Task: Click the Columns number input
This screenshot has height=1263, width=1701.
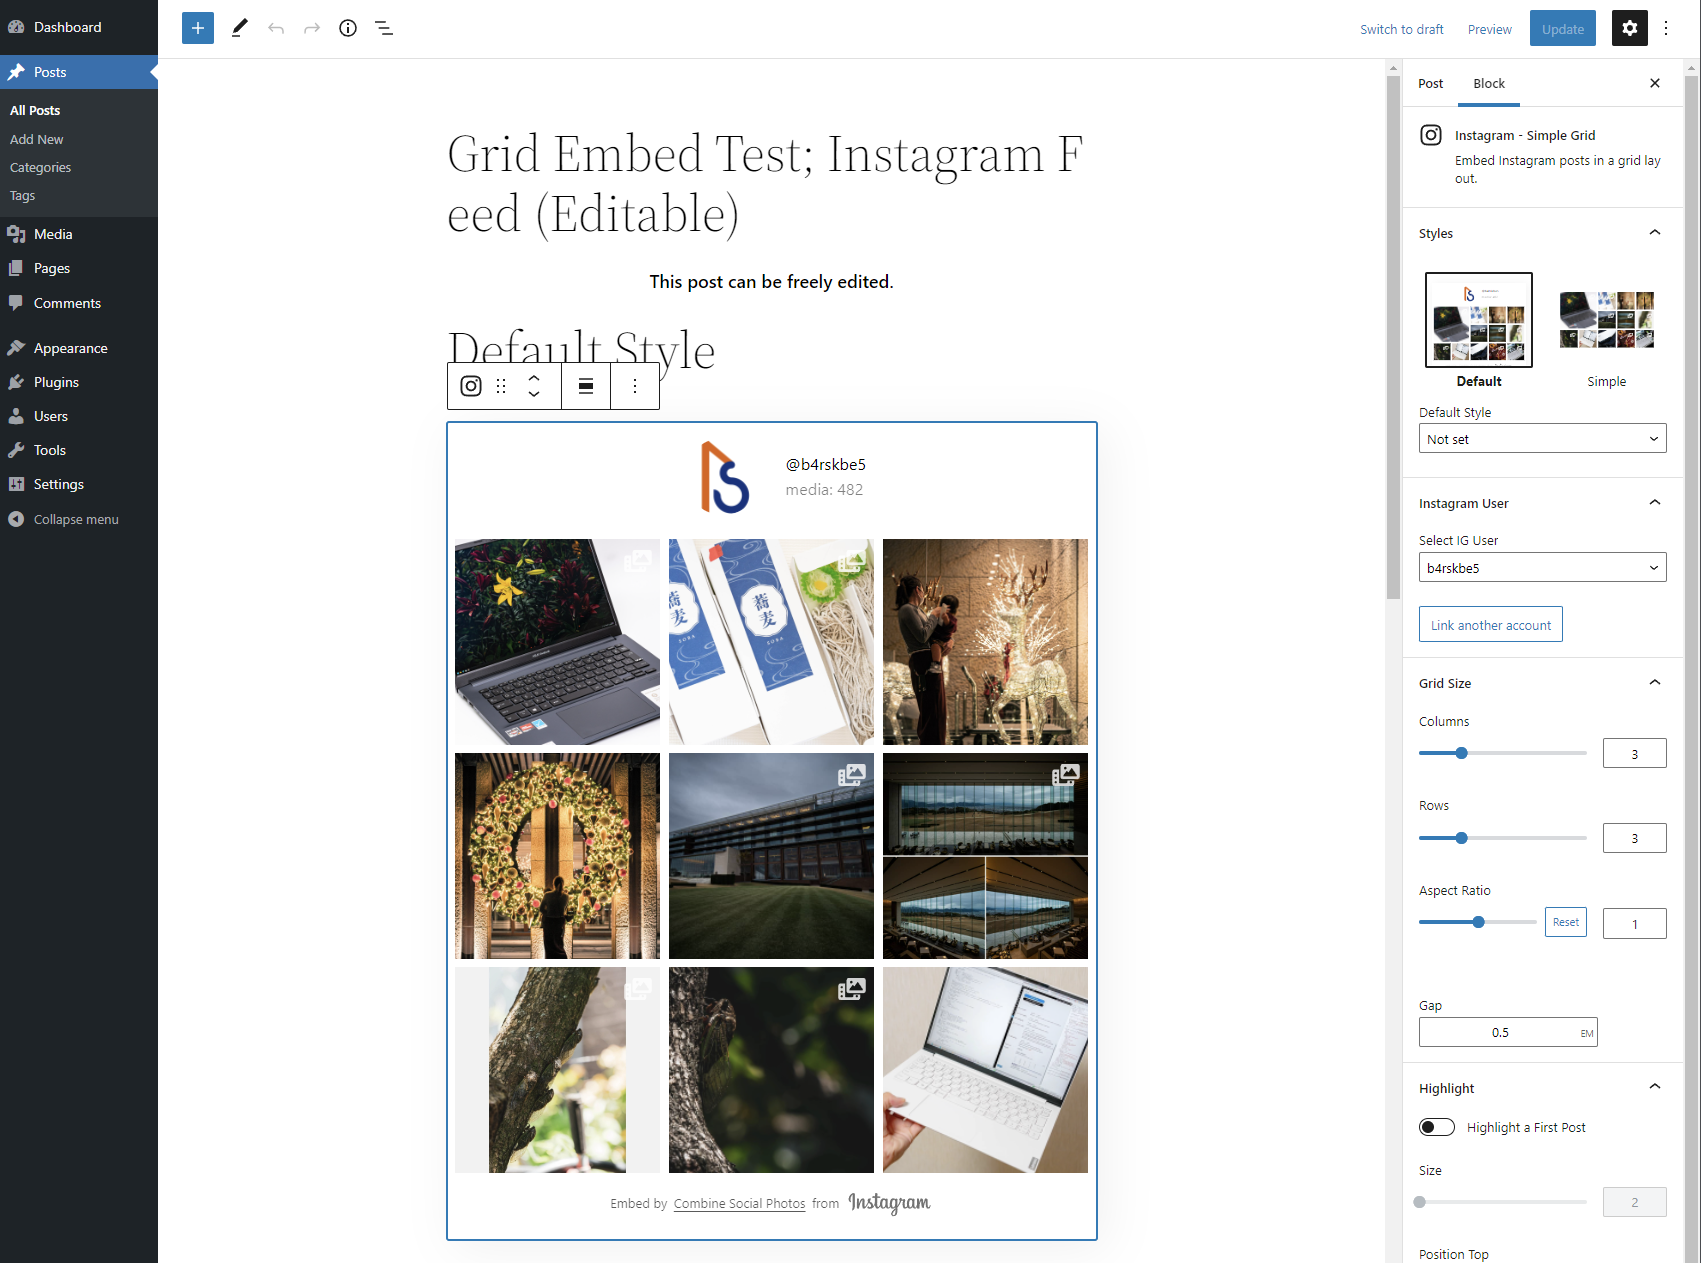Action: [1635, 753]
